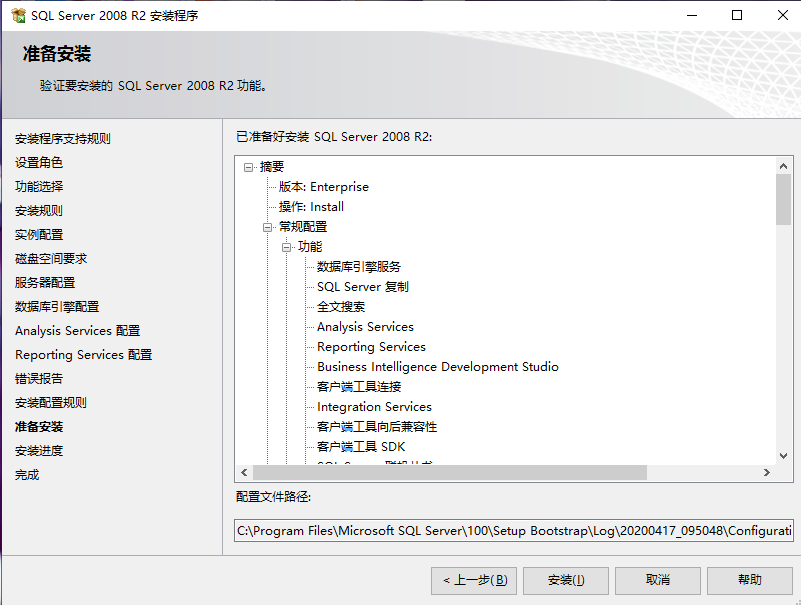The width and height of the screenshot is (801, 605).
Task: Click the 安装(I) button
Action: pyautogui.click(x=565, y=580)
